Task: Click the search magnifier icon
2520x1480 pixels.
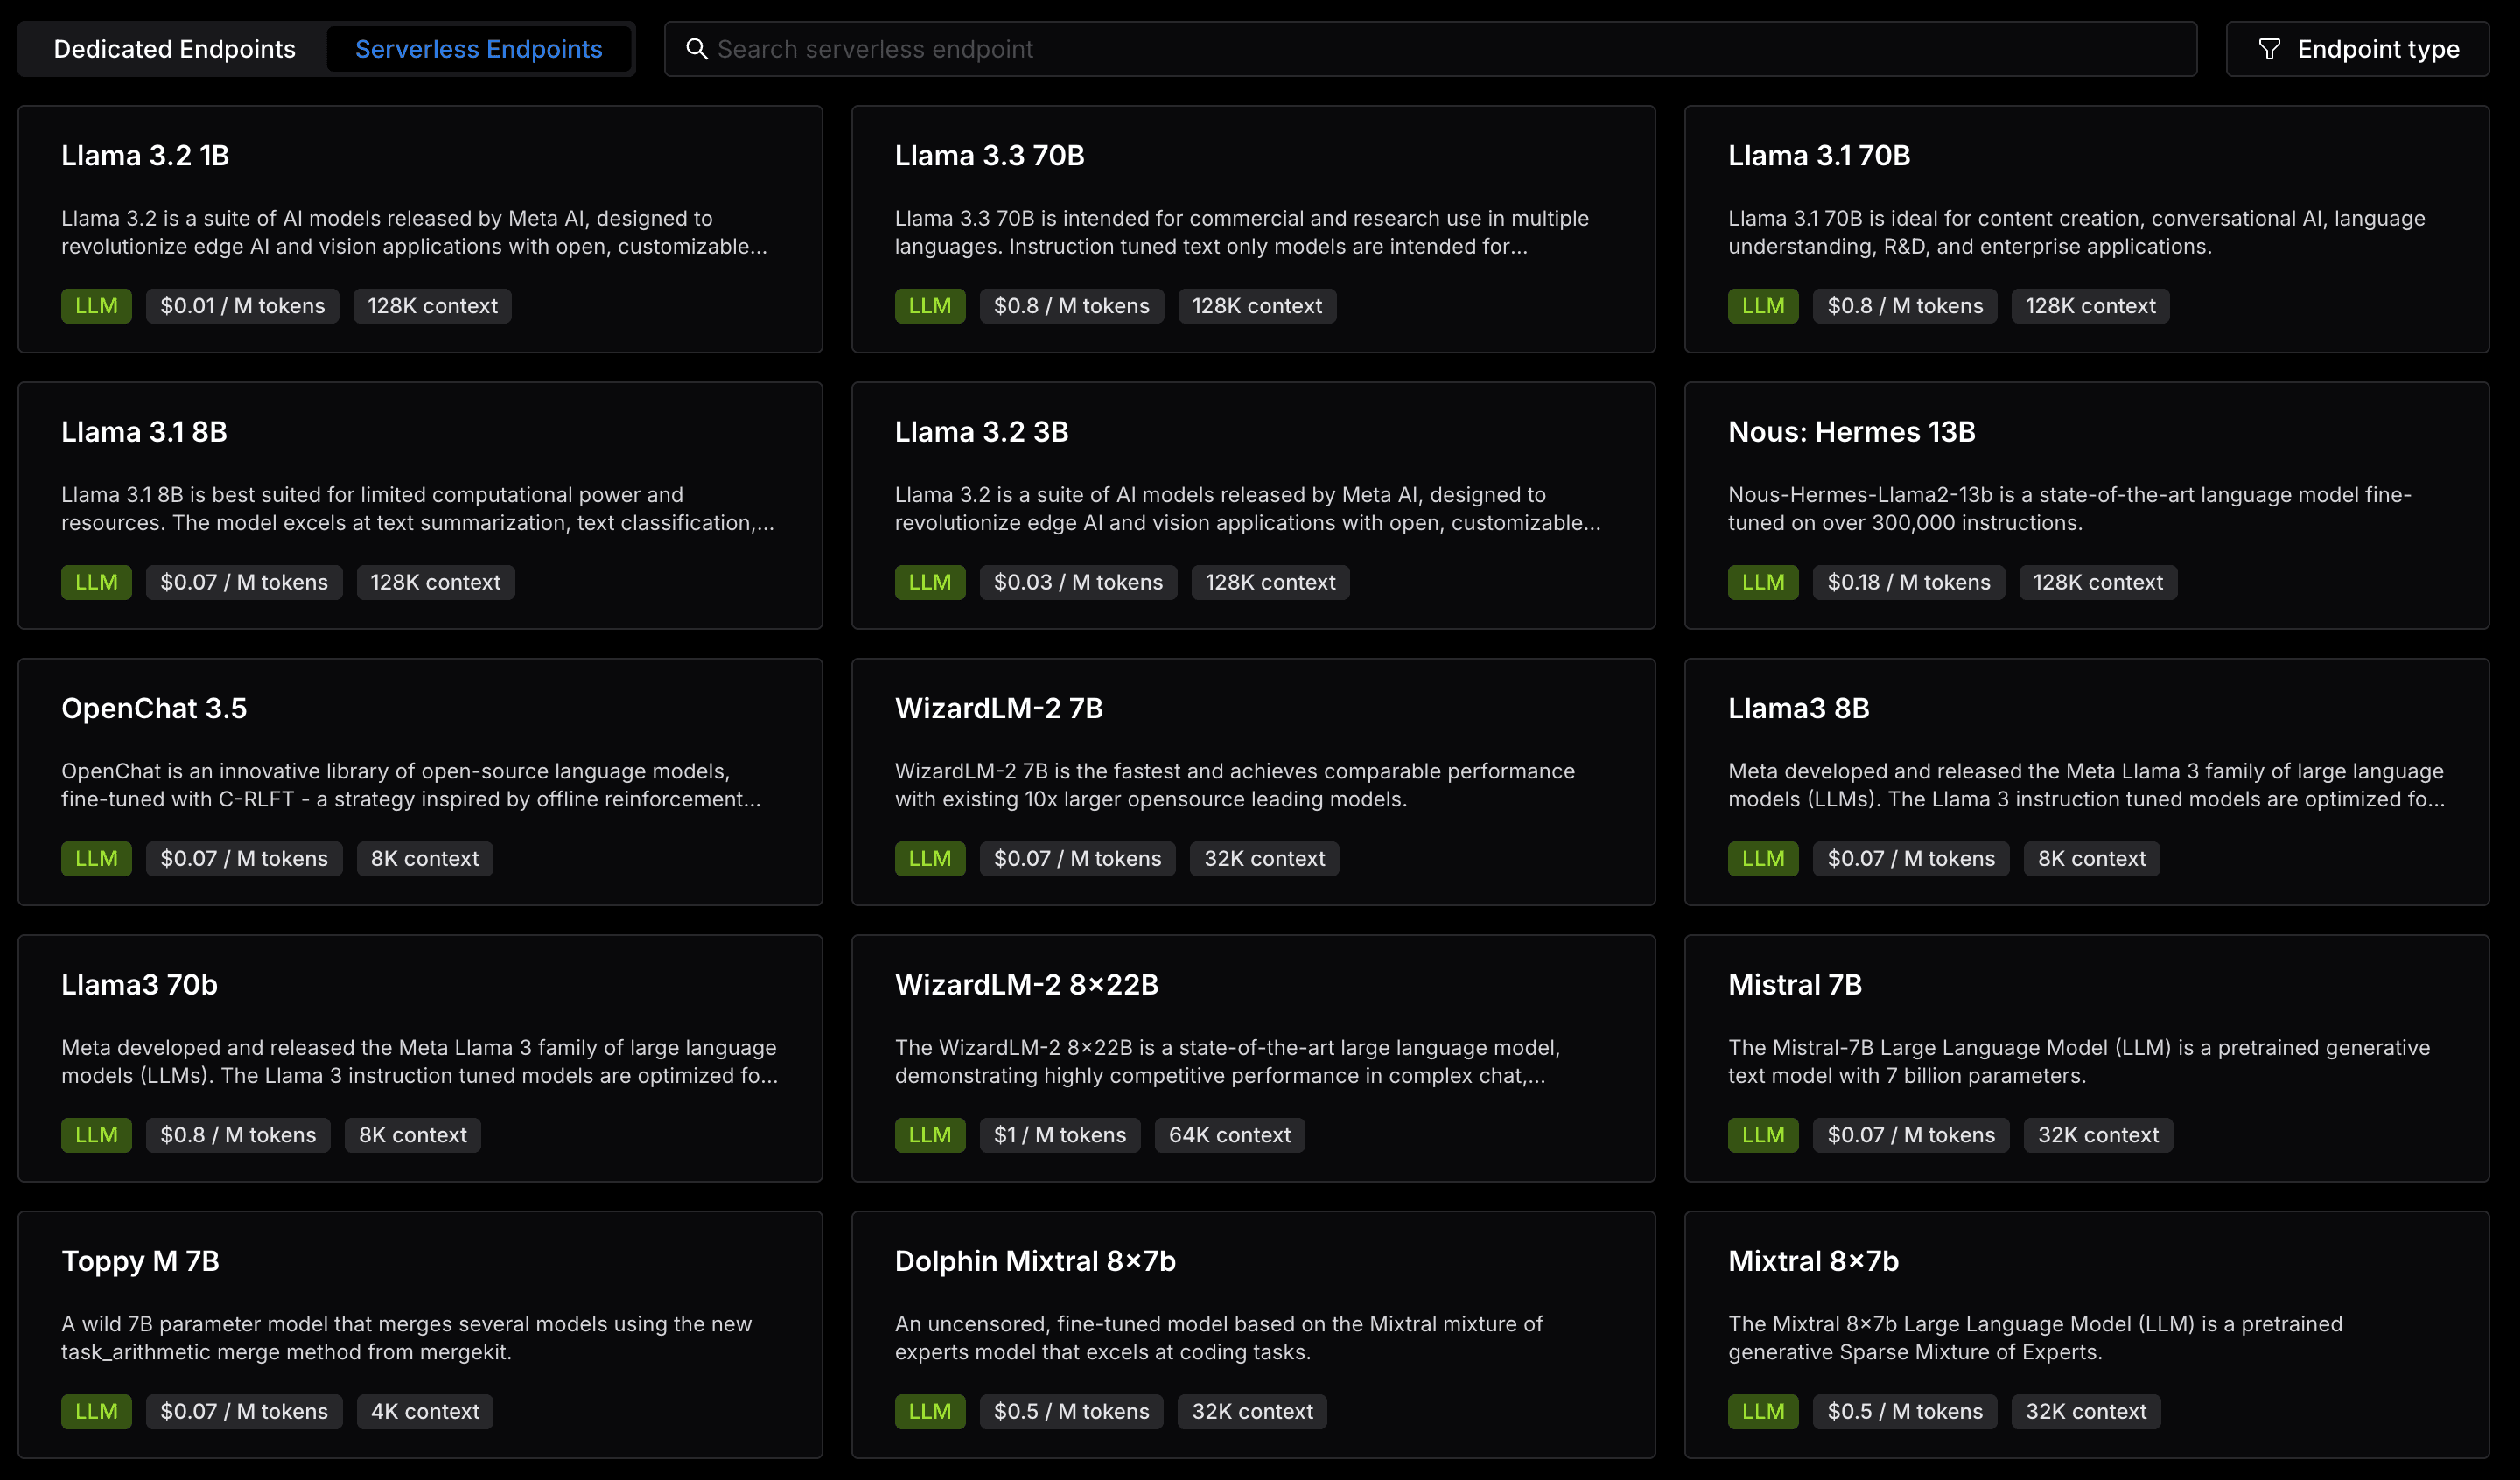Action: 696,49
